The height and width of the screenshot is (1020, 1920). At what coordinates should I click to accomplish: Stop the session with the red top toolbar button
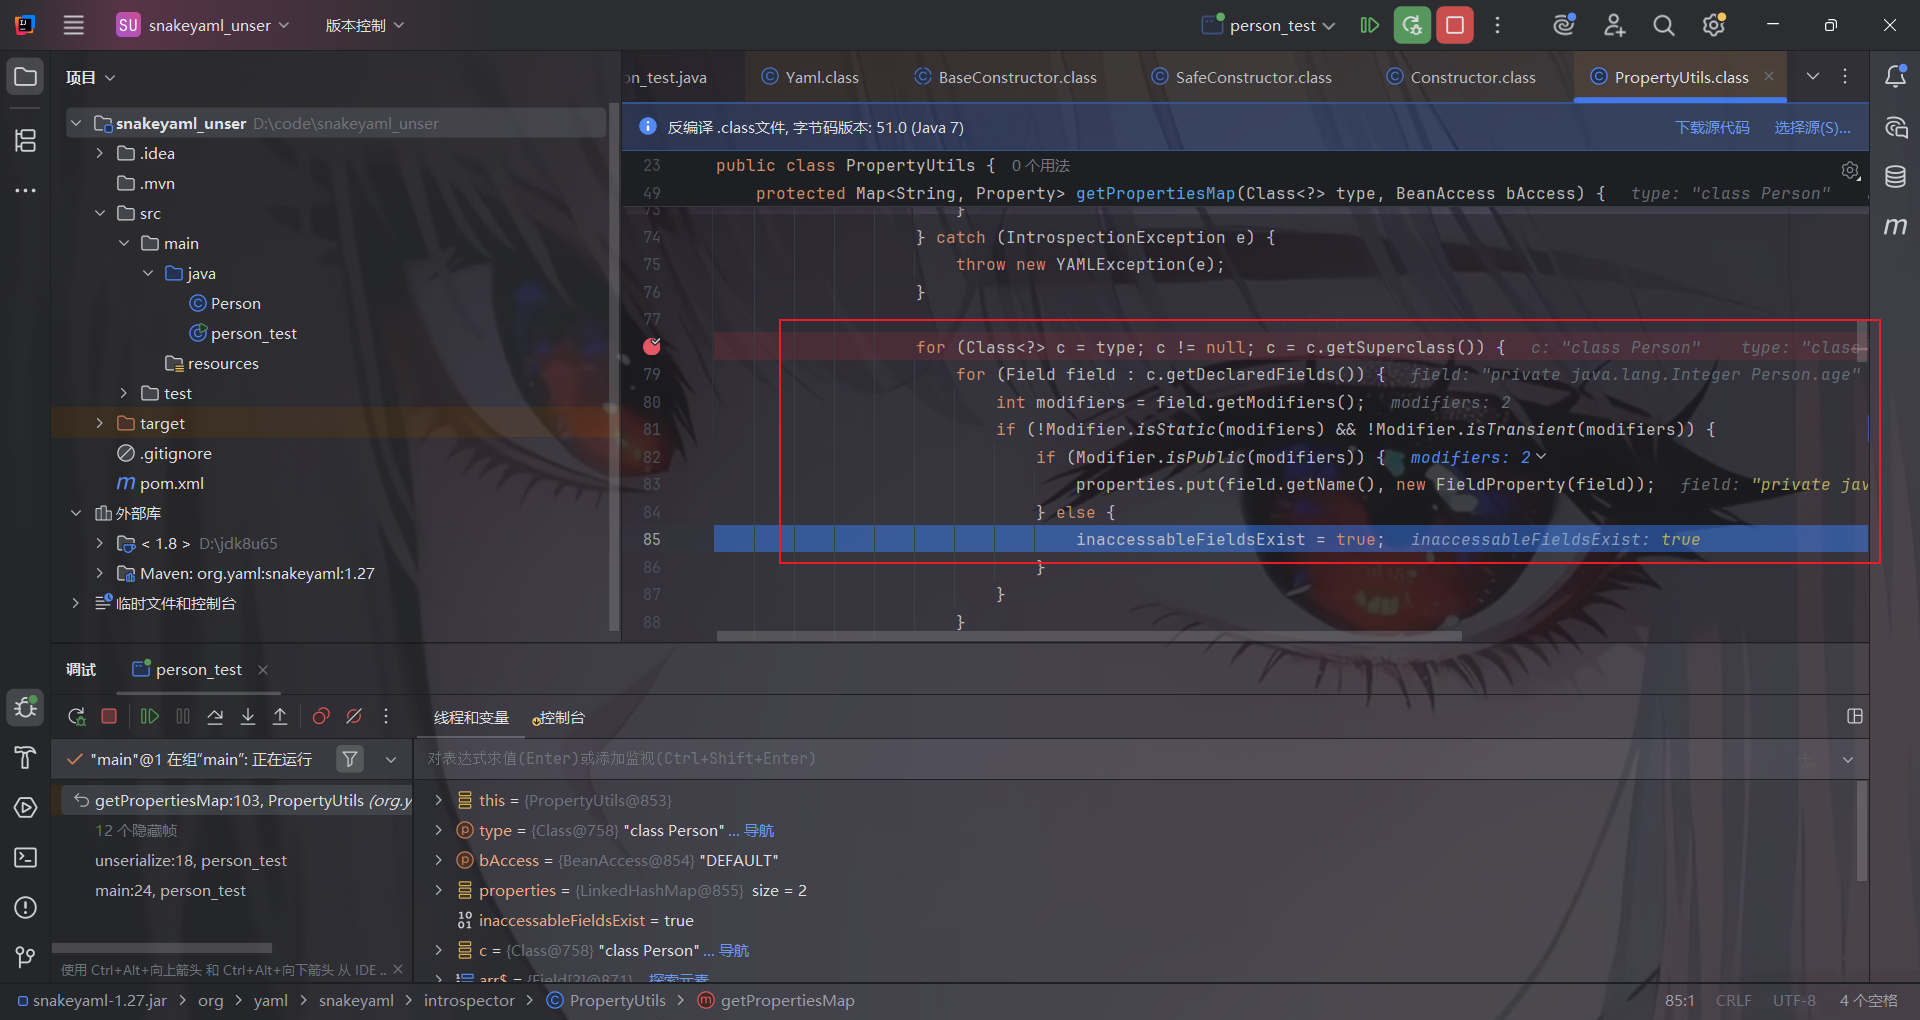(x=1455, y=25)
